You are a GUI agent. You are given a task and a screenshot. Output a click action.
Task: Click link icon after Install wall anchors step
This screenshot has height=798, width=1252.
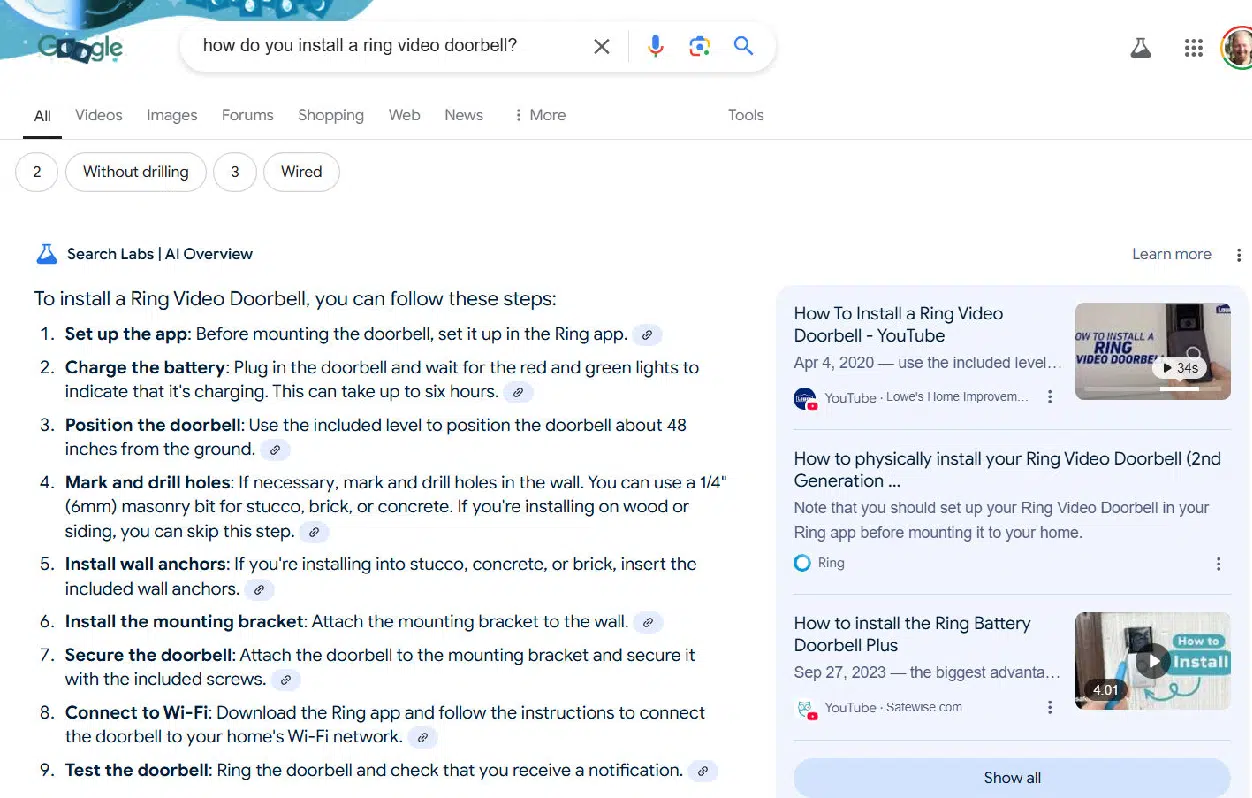[259, 590]
